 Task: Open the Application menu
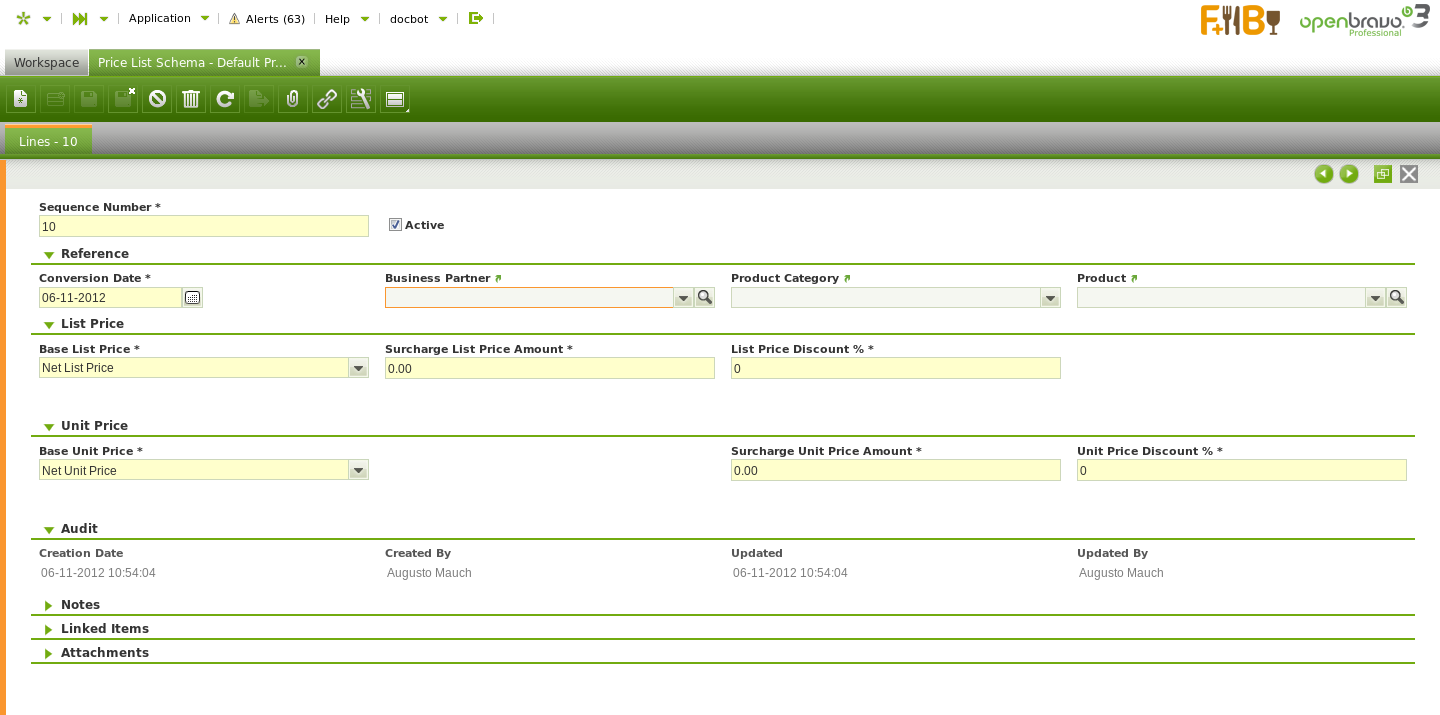(x=160, y=18)
